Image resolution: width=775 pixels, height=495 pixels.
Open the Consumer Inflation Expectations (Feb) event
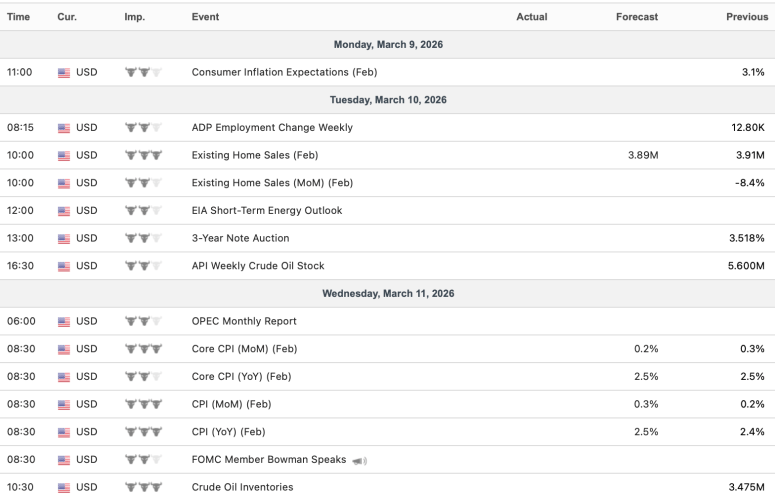click(284, 73)
